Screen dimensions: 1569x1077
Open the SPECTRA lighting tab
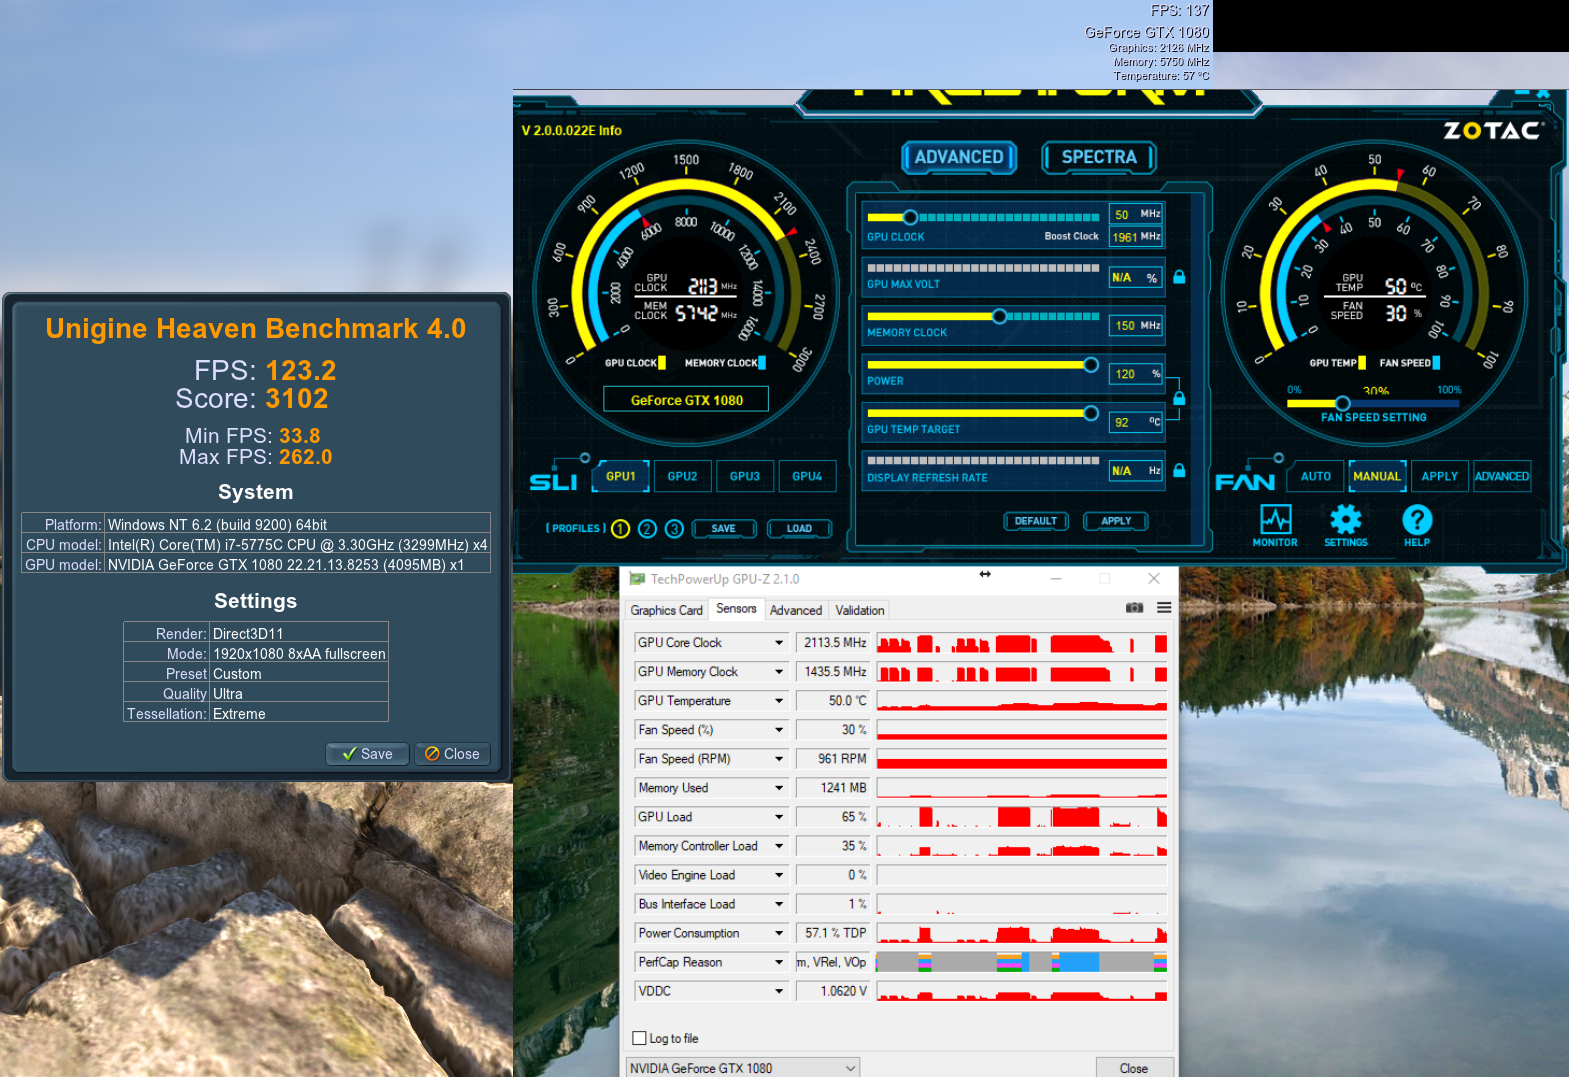point(1099,157)
